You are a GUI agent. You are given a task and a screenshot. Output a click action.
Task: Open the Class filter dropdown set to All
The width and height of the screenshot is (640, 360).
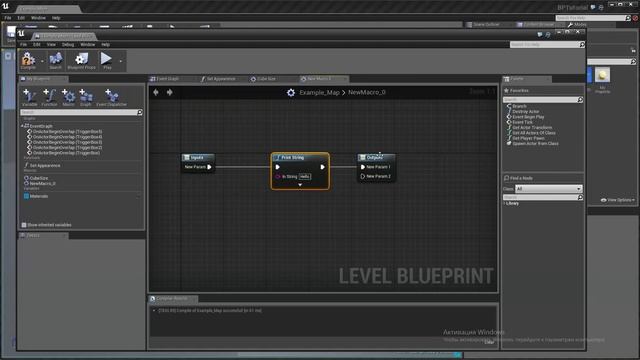click(x=548, y=189)
